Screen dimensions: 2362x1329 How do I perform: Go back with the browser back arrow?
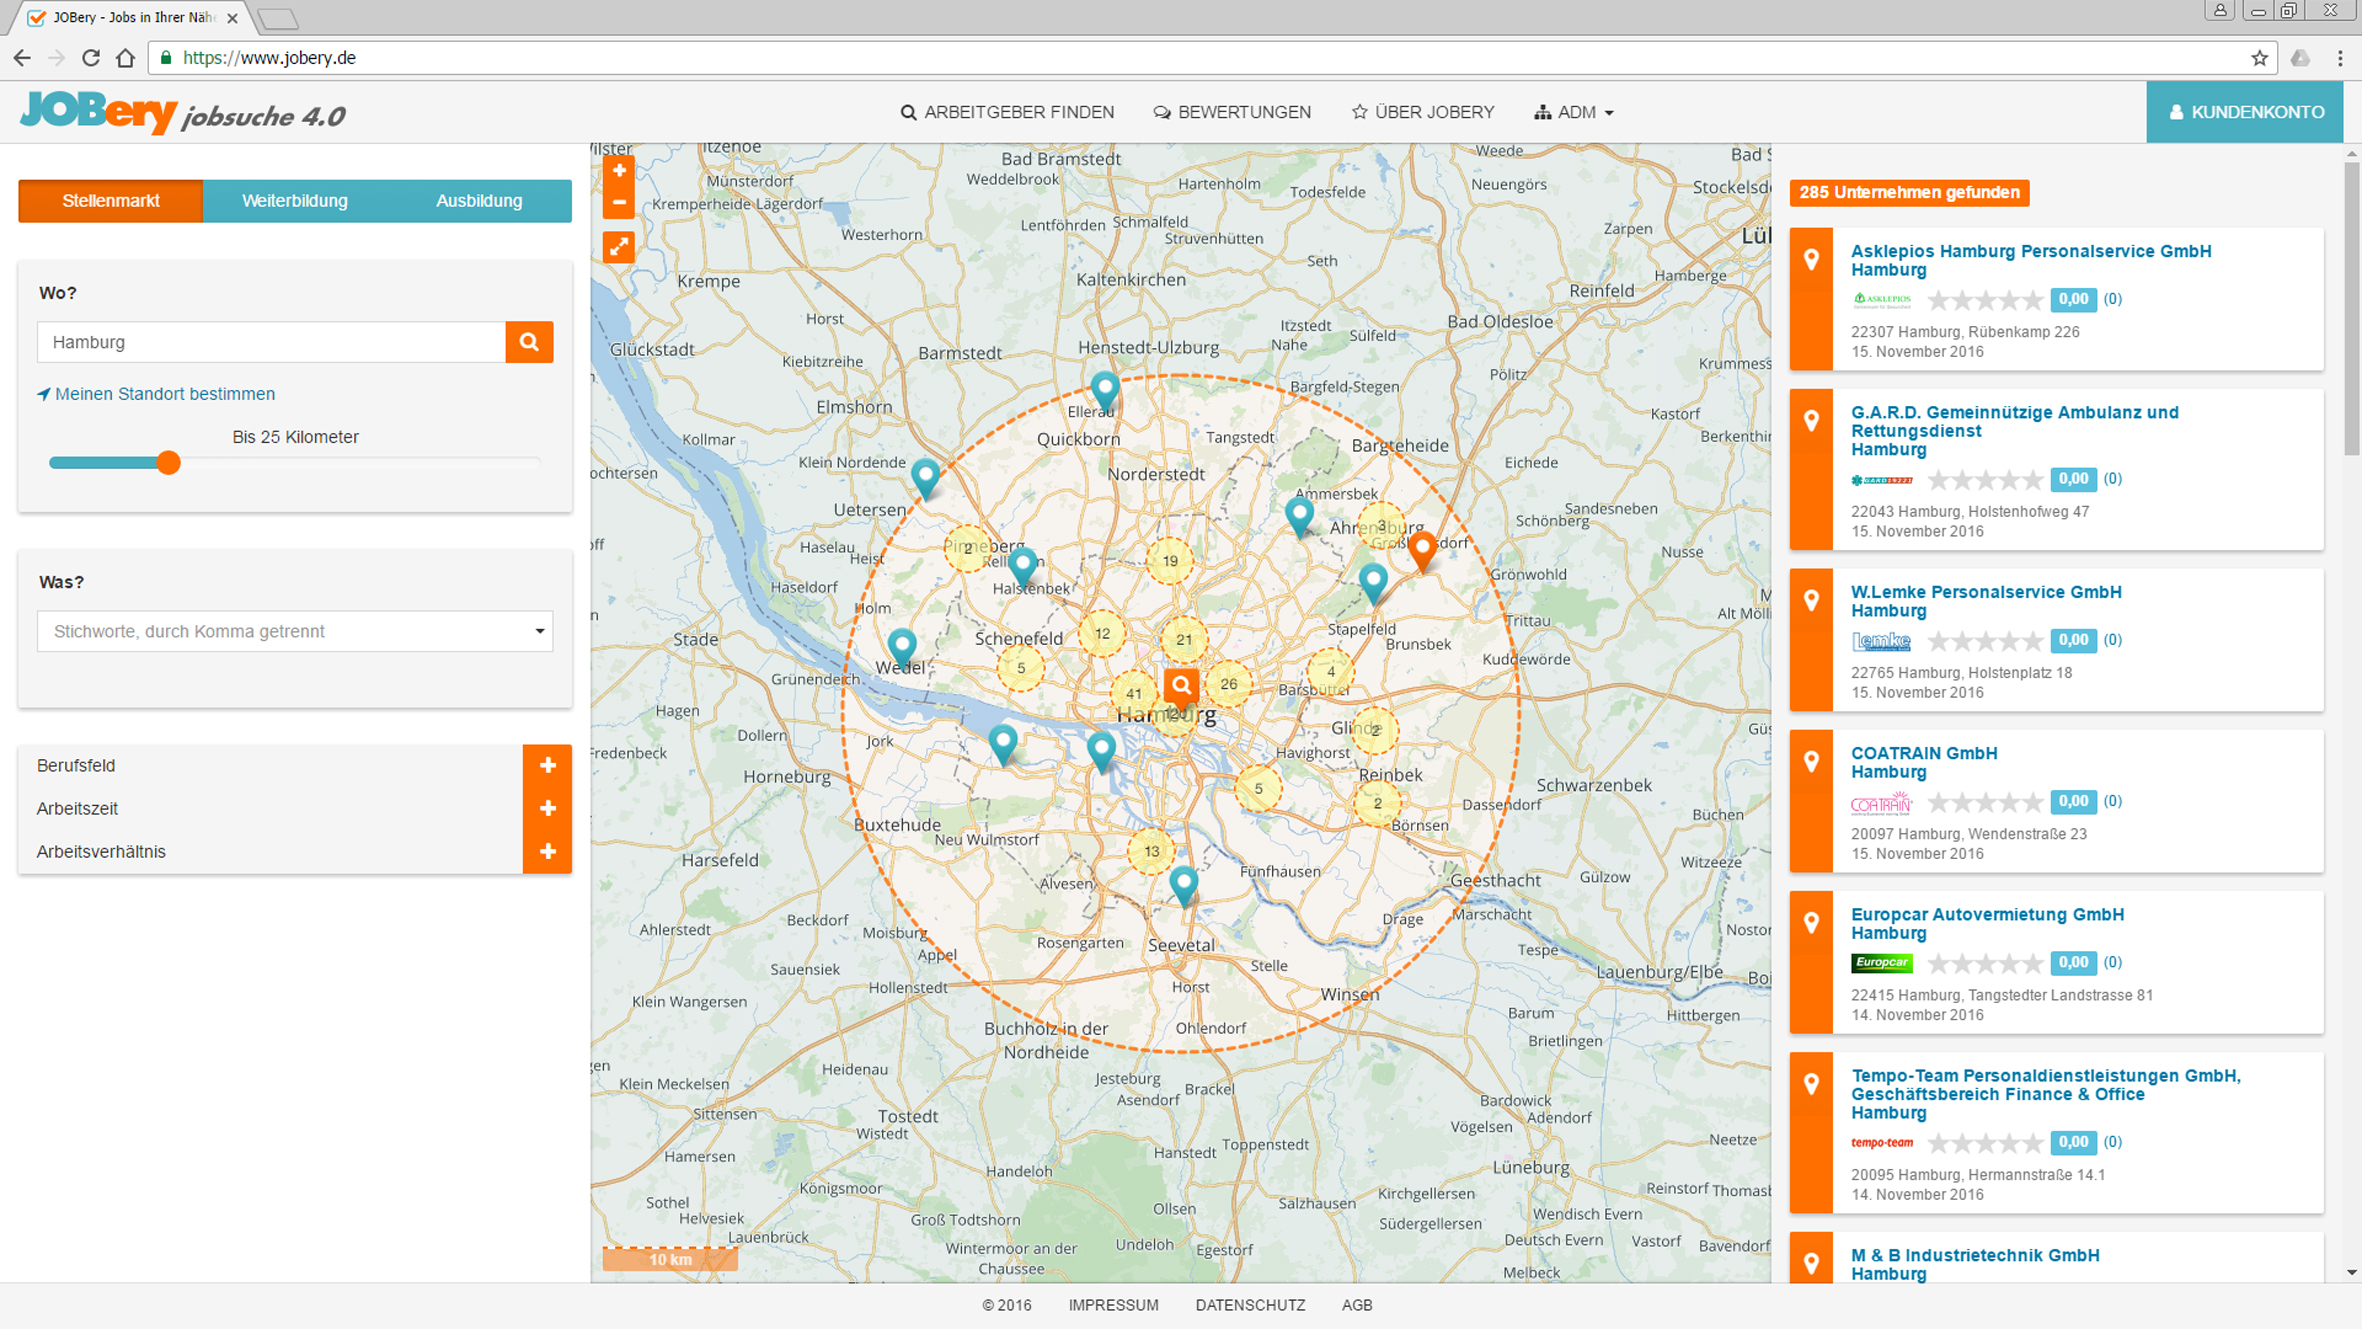click(x=22, y=58)
